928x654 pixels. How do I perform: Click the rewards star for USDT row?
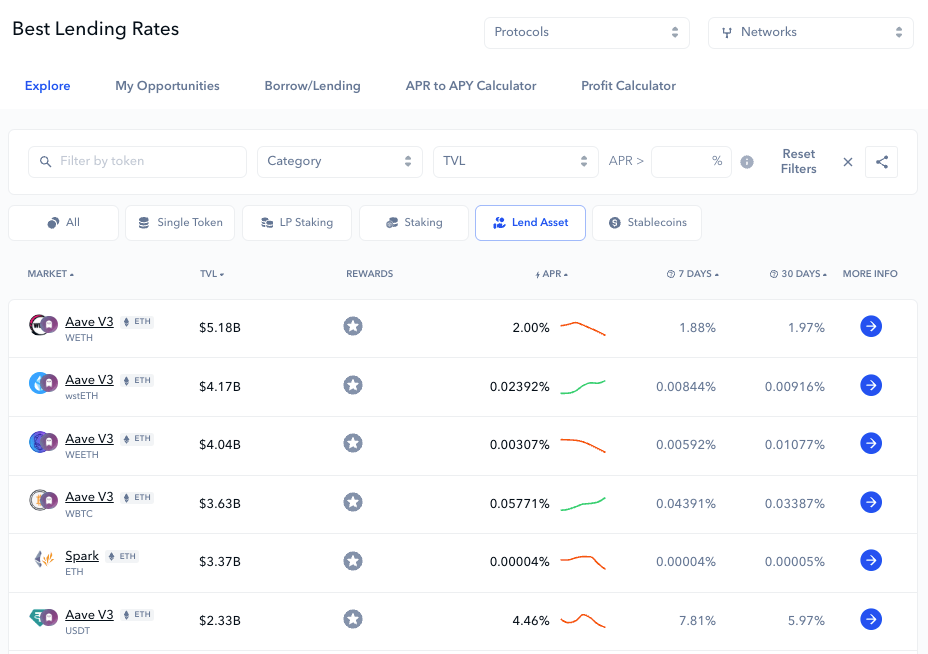pyautogui.click(x=353, y=620)
